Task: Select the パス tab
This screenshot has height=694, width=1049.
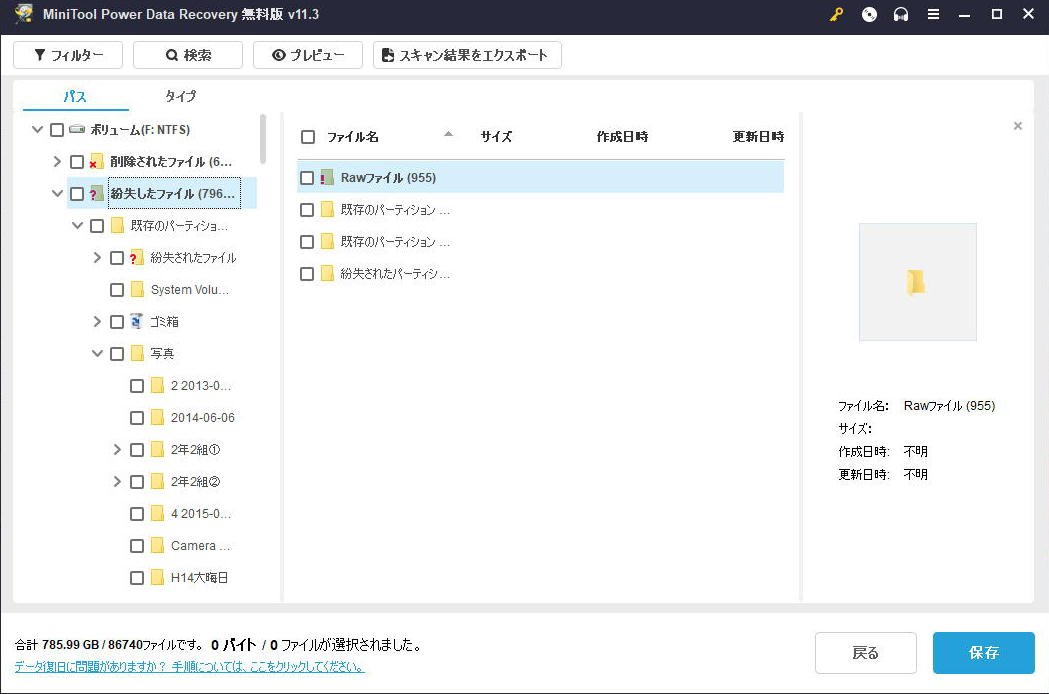Action: [x=76, y=97]
